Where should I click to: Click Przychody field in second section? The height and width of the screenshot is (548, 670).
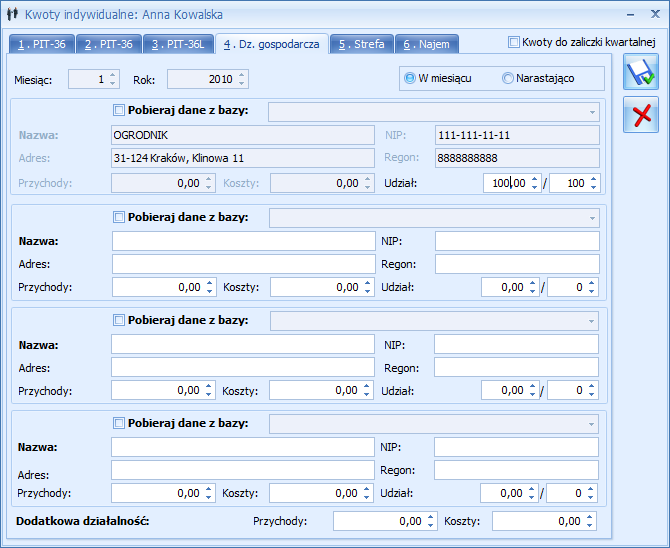164,287
